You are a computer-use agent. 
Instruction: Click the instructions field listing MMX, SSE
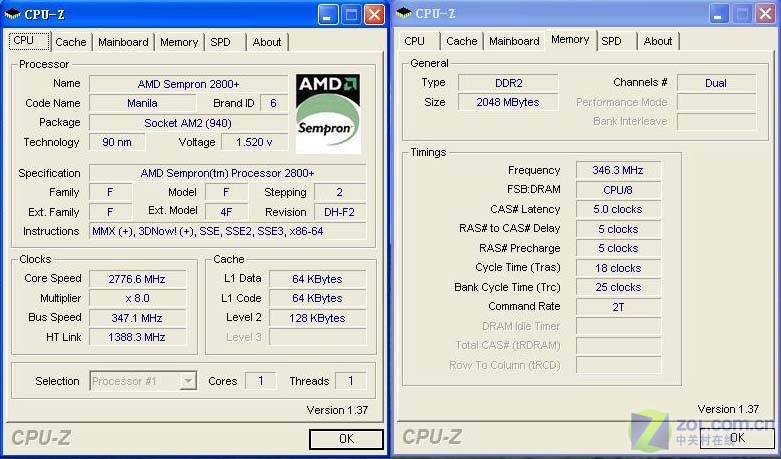point(228,231)
